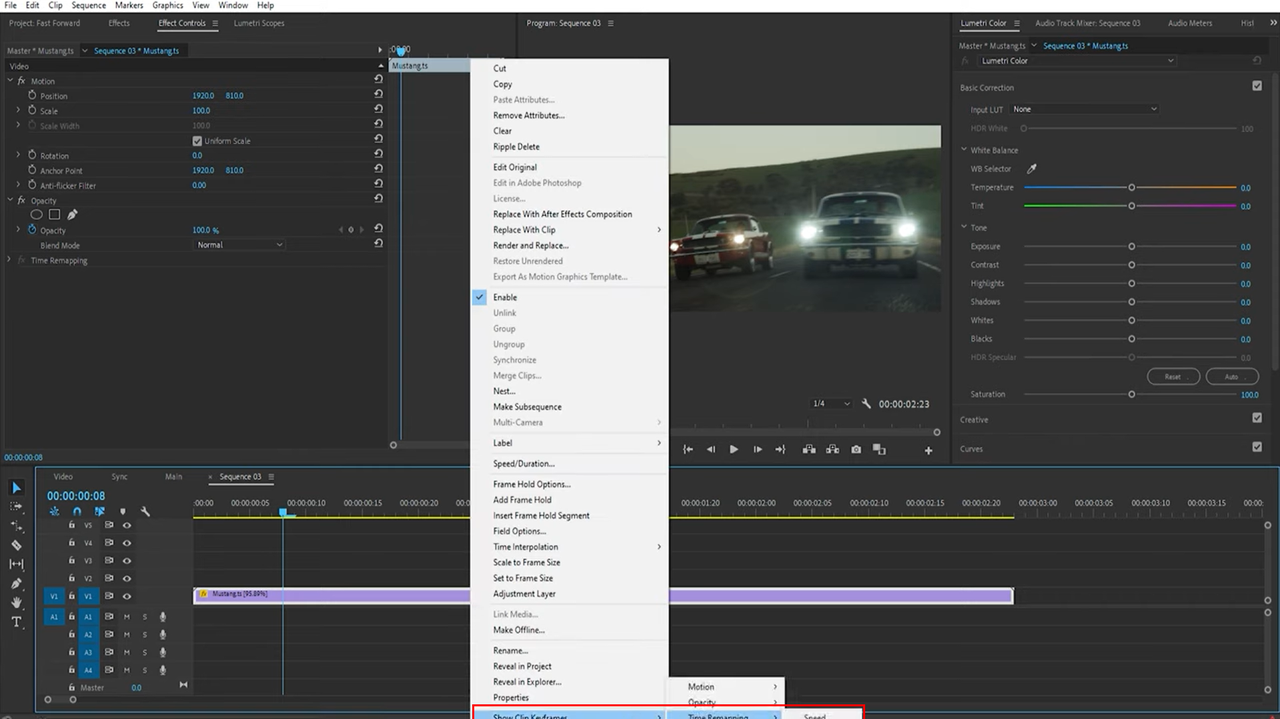The width and height of the screenshot is (1280, 719).
Task: Toggle the Creative section checkbox
Action: (1257, 419)
